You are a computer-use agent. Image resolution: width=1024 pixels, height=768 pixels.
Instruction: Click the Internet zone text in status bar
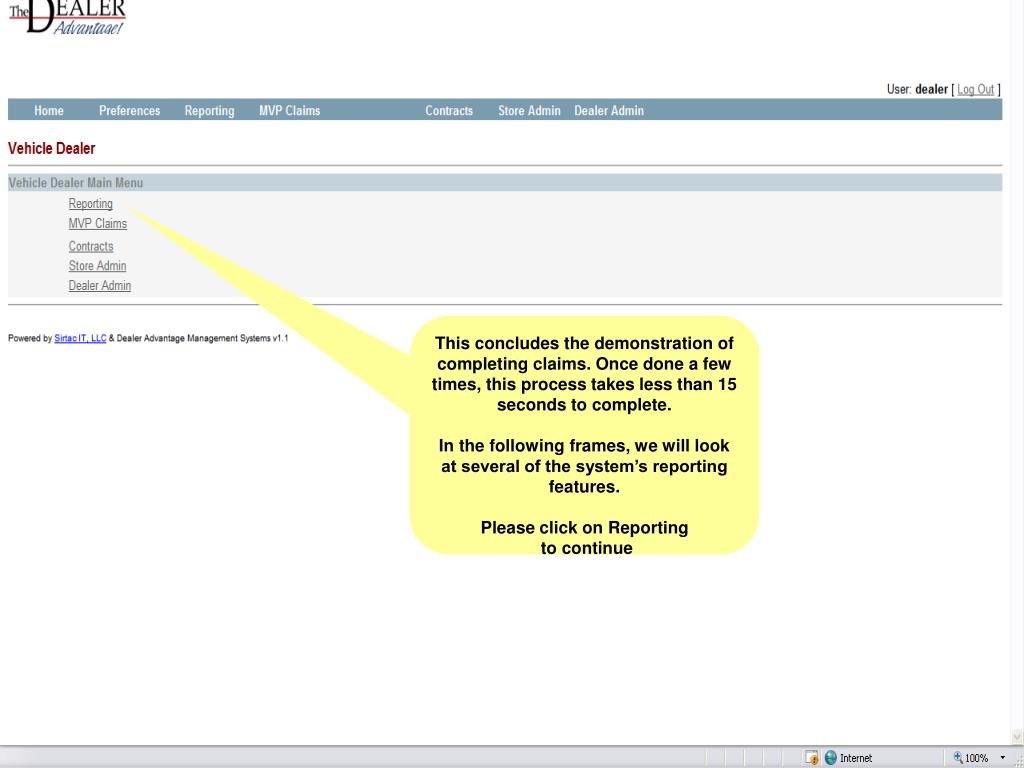[856, 758]
